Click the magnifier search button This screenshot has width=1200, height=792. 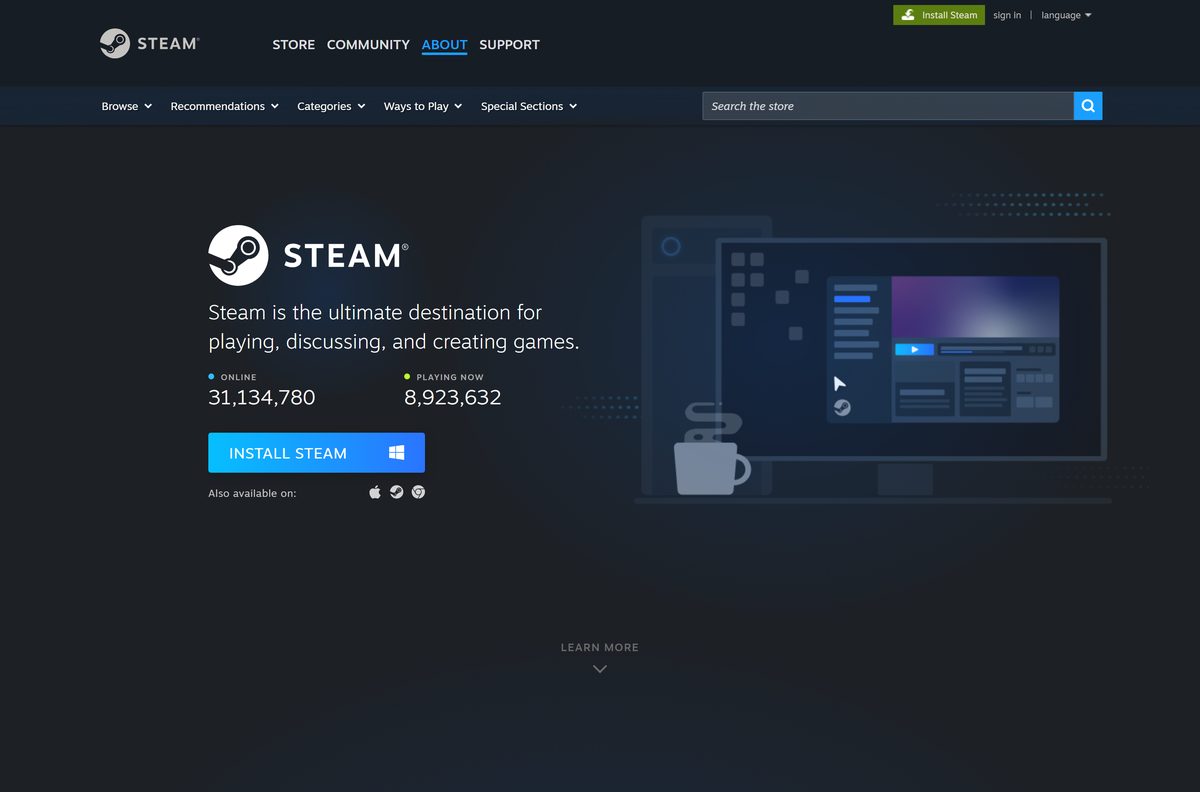point(1088,106)
